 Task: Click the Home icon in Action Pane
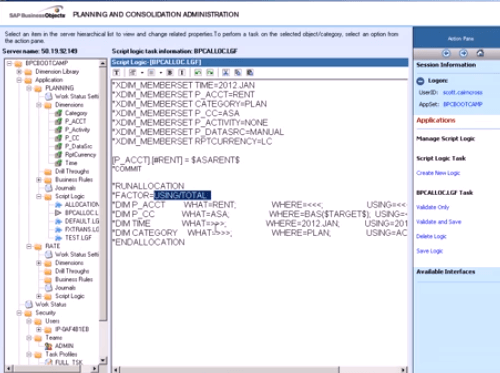coord(480,53)
